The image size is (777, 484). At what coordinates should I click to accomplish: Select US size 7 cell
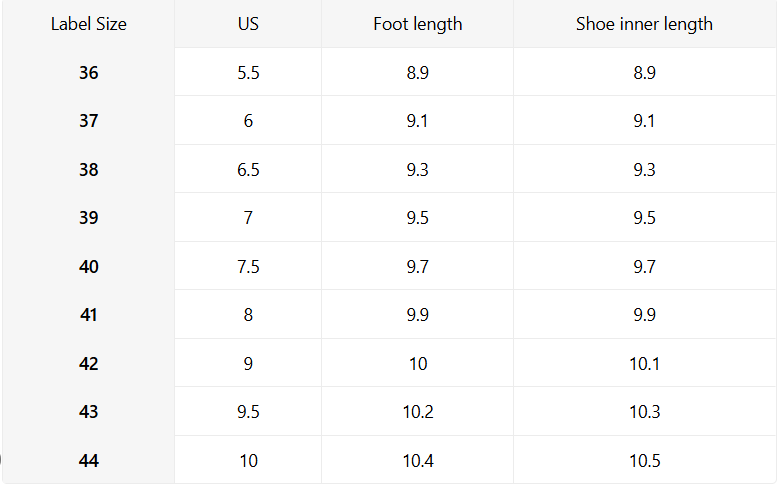click(x=248, y=218)
